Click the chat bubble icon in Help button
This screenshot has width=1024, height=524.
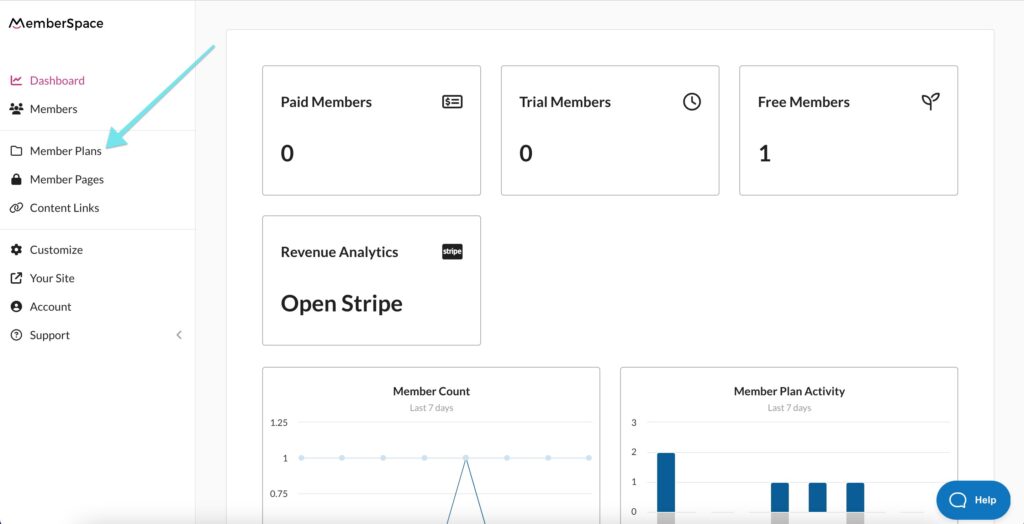(x=957, y=500)
